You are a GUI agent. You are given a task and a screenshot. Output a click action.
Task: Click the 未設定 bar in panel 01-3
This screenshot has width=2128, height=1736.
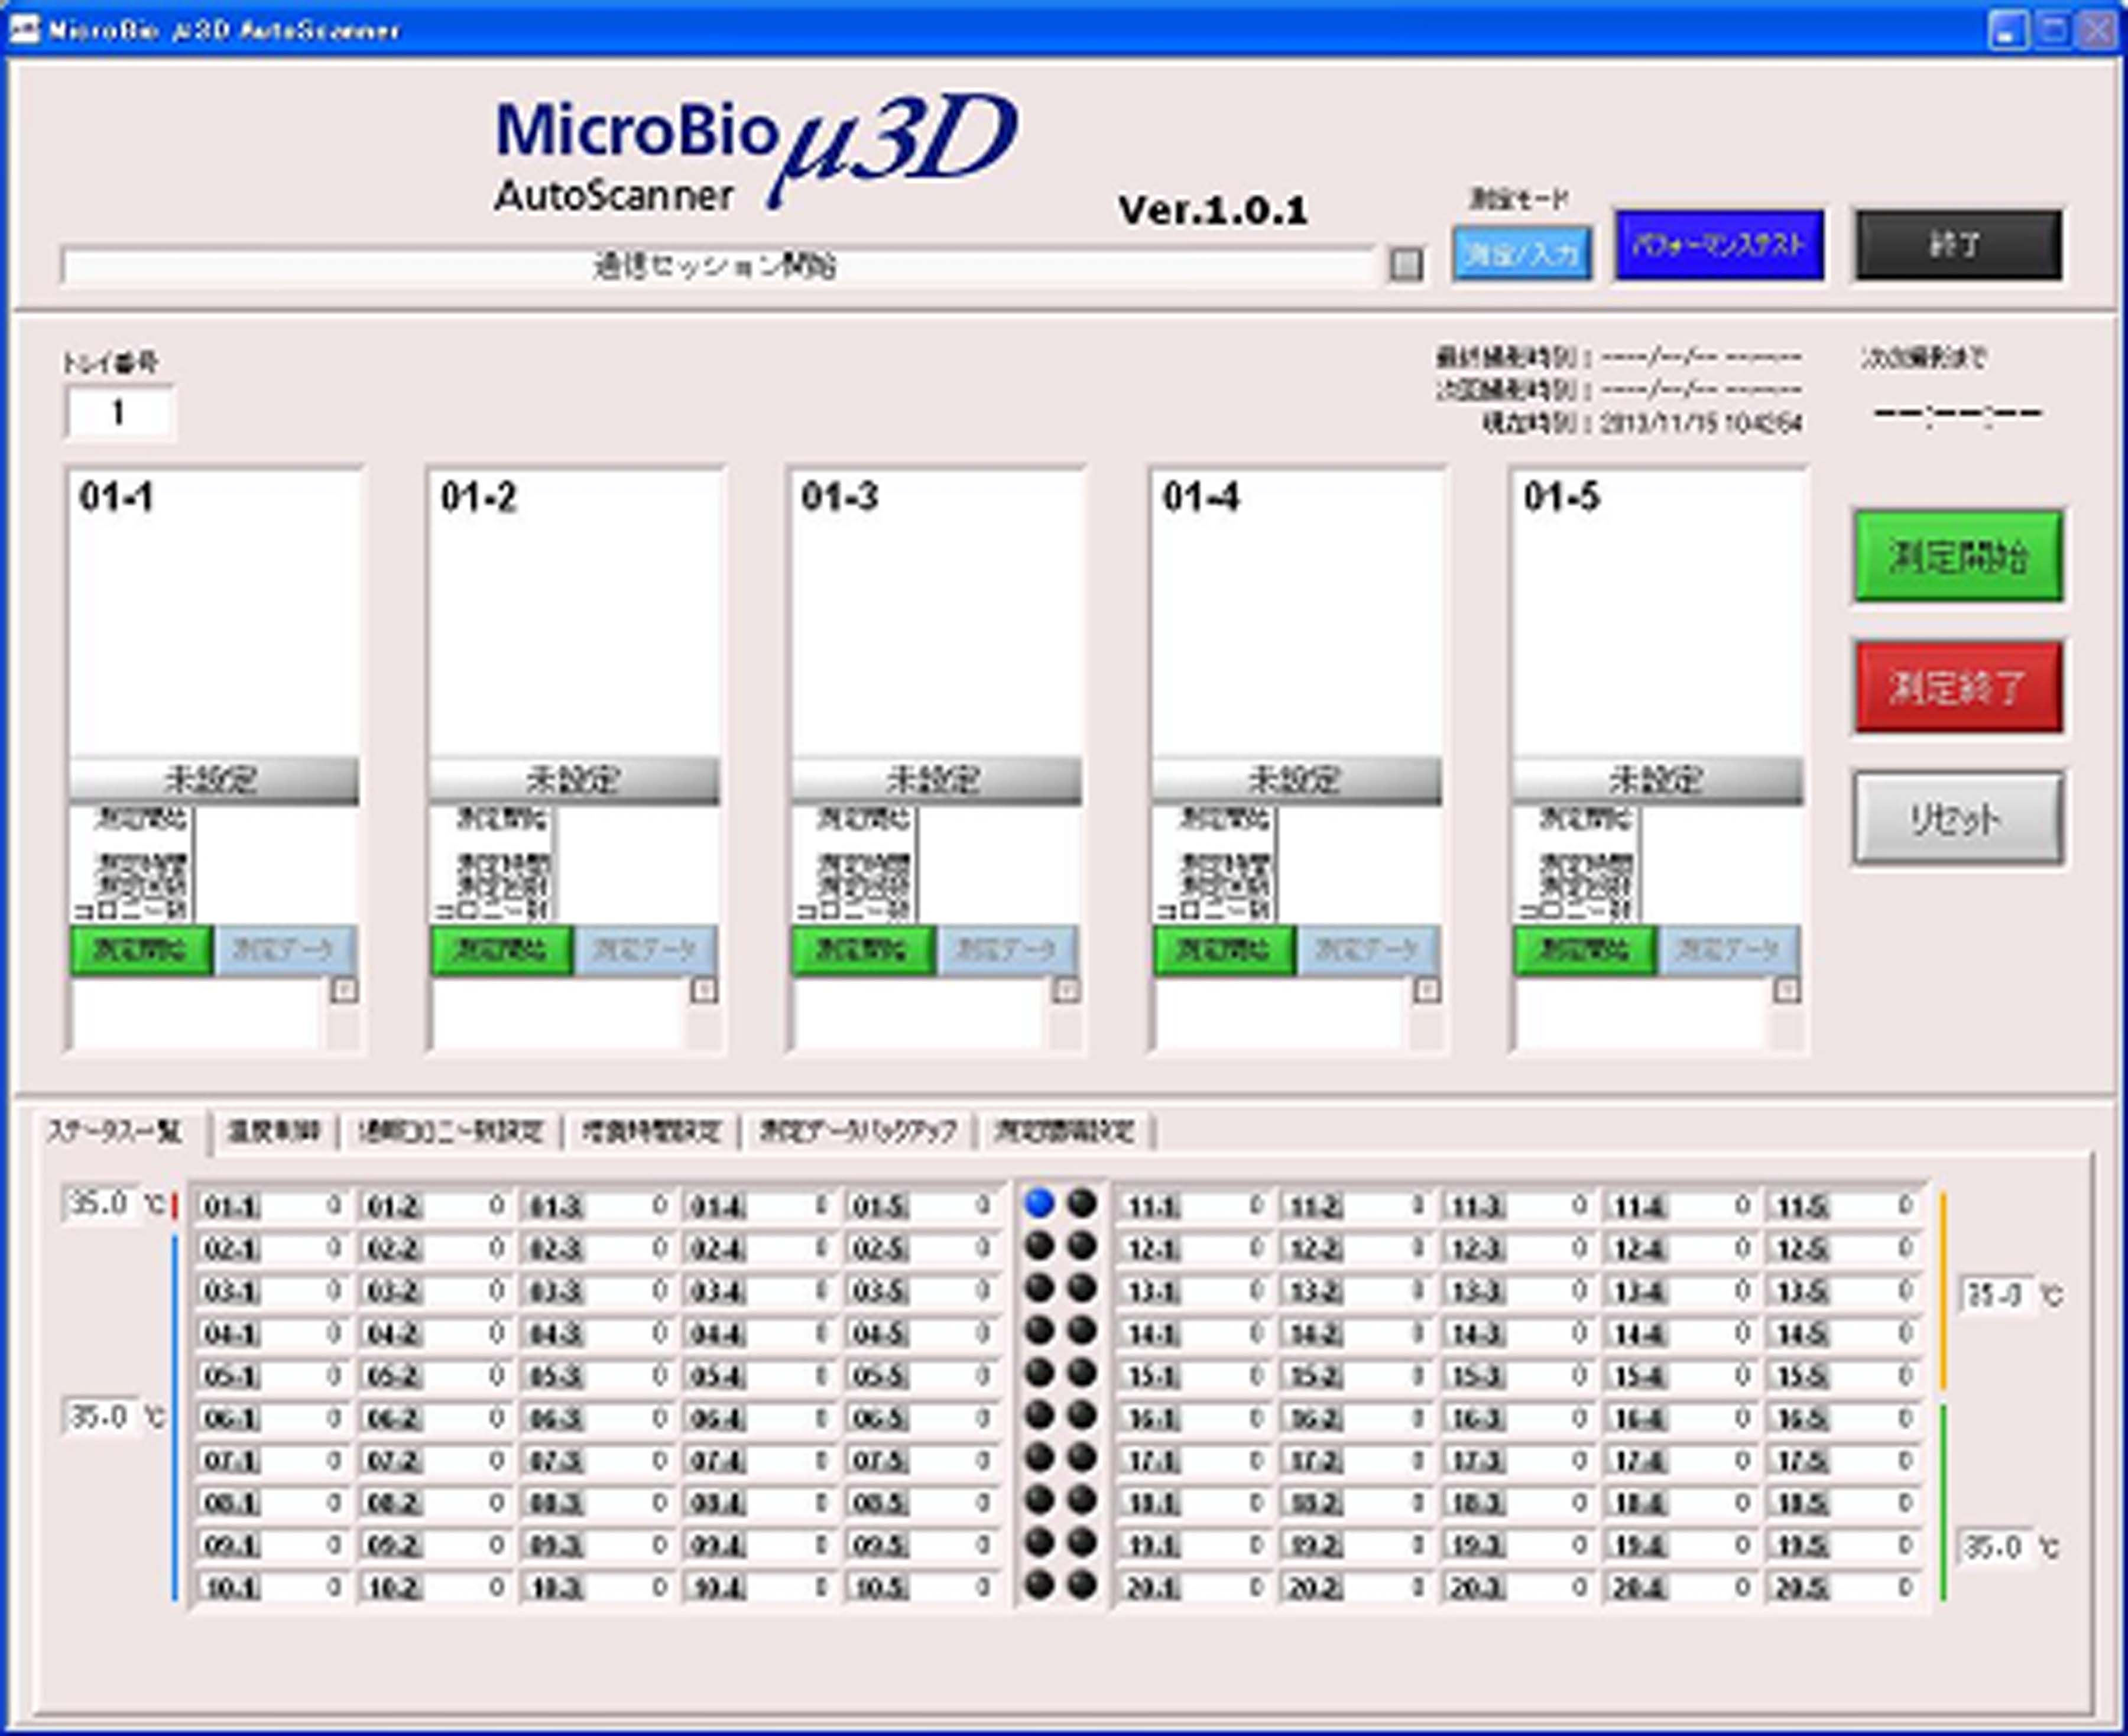tap(936, 780)
